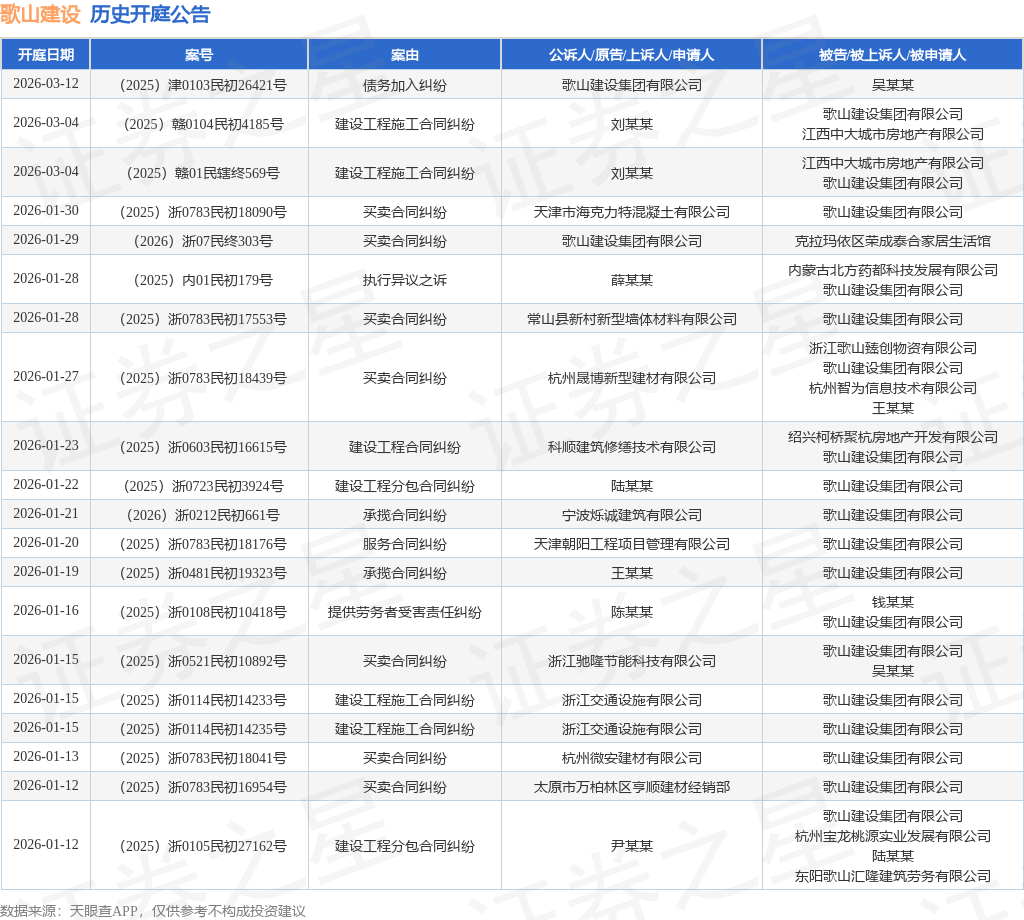Viewport: 1024px width, 920px height.
Task: Click defendant 绍兴柯桥聚杭房地产开发有限公司
Action: 893,437
